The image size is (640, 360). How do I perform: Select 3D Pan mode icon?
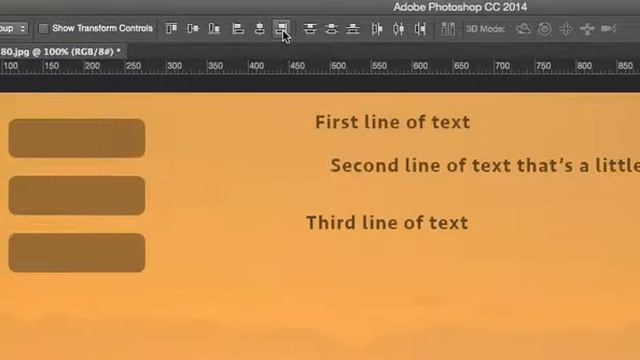click(x=566, y=29)
